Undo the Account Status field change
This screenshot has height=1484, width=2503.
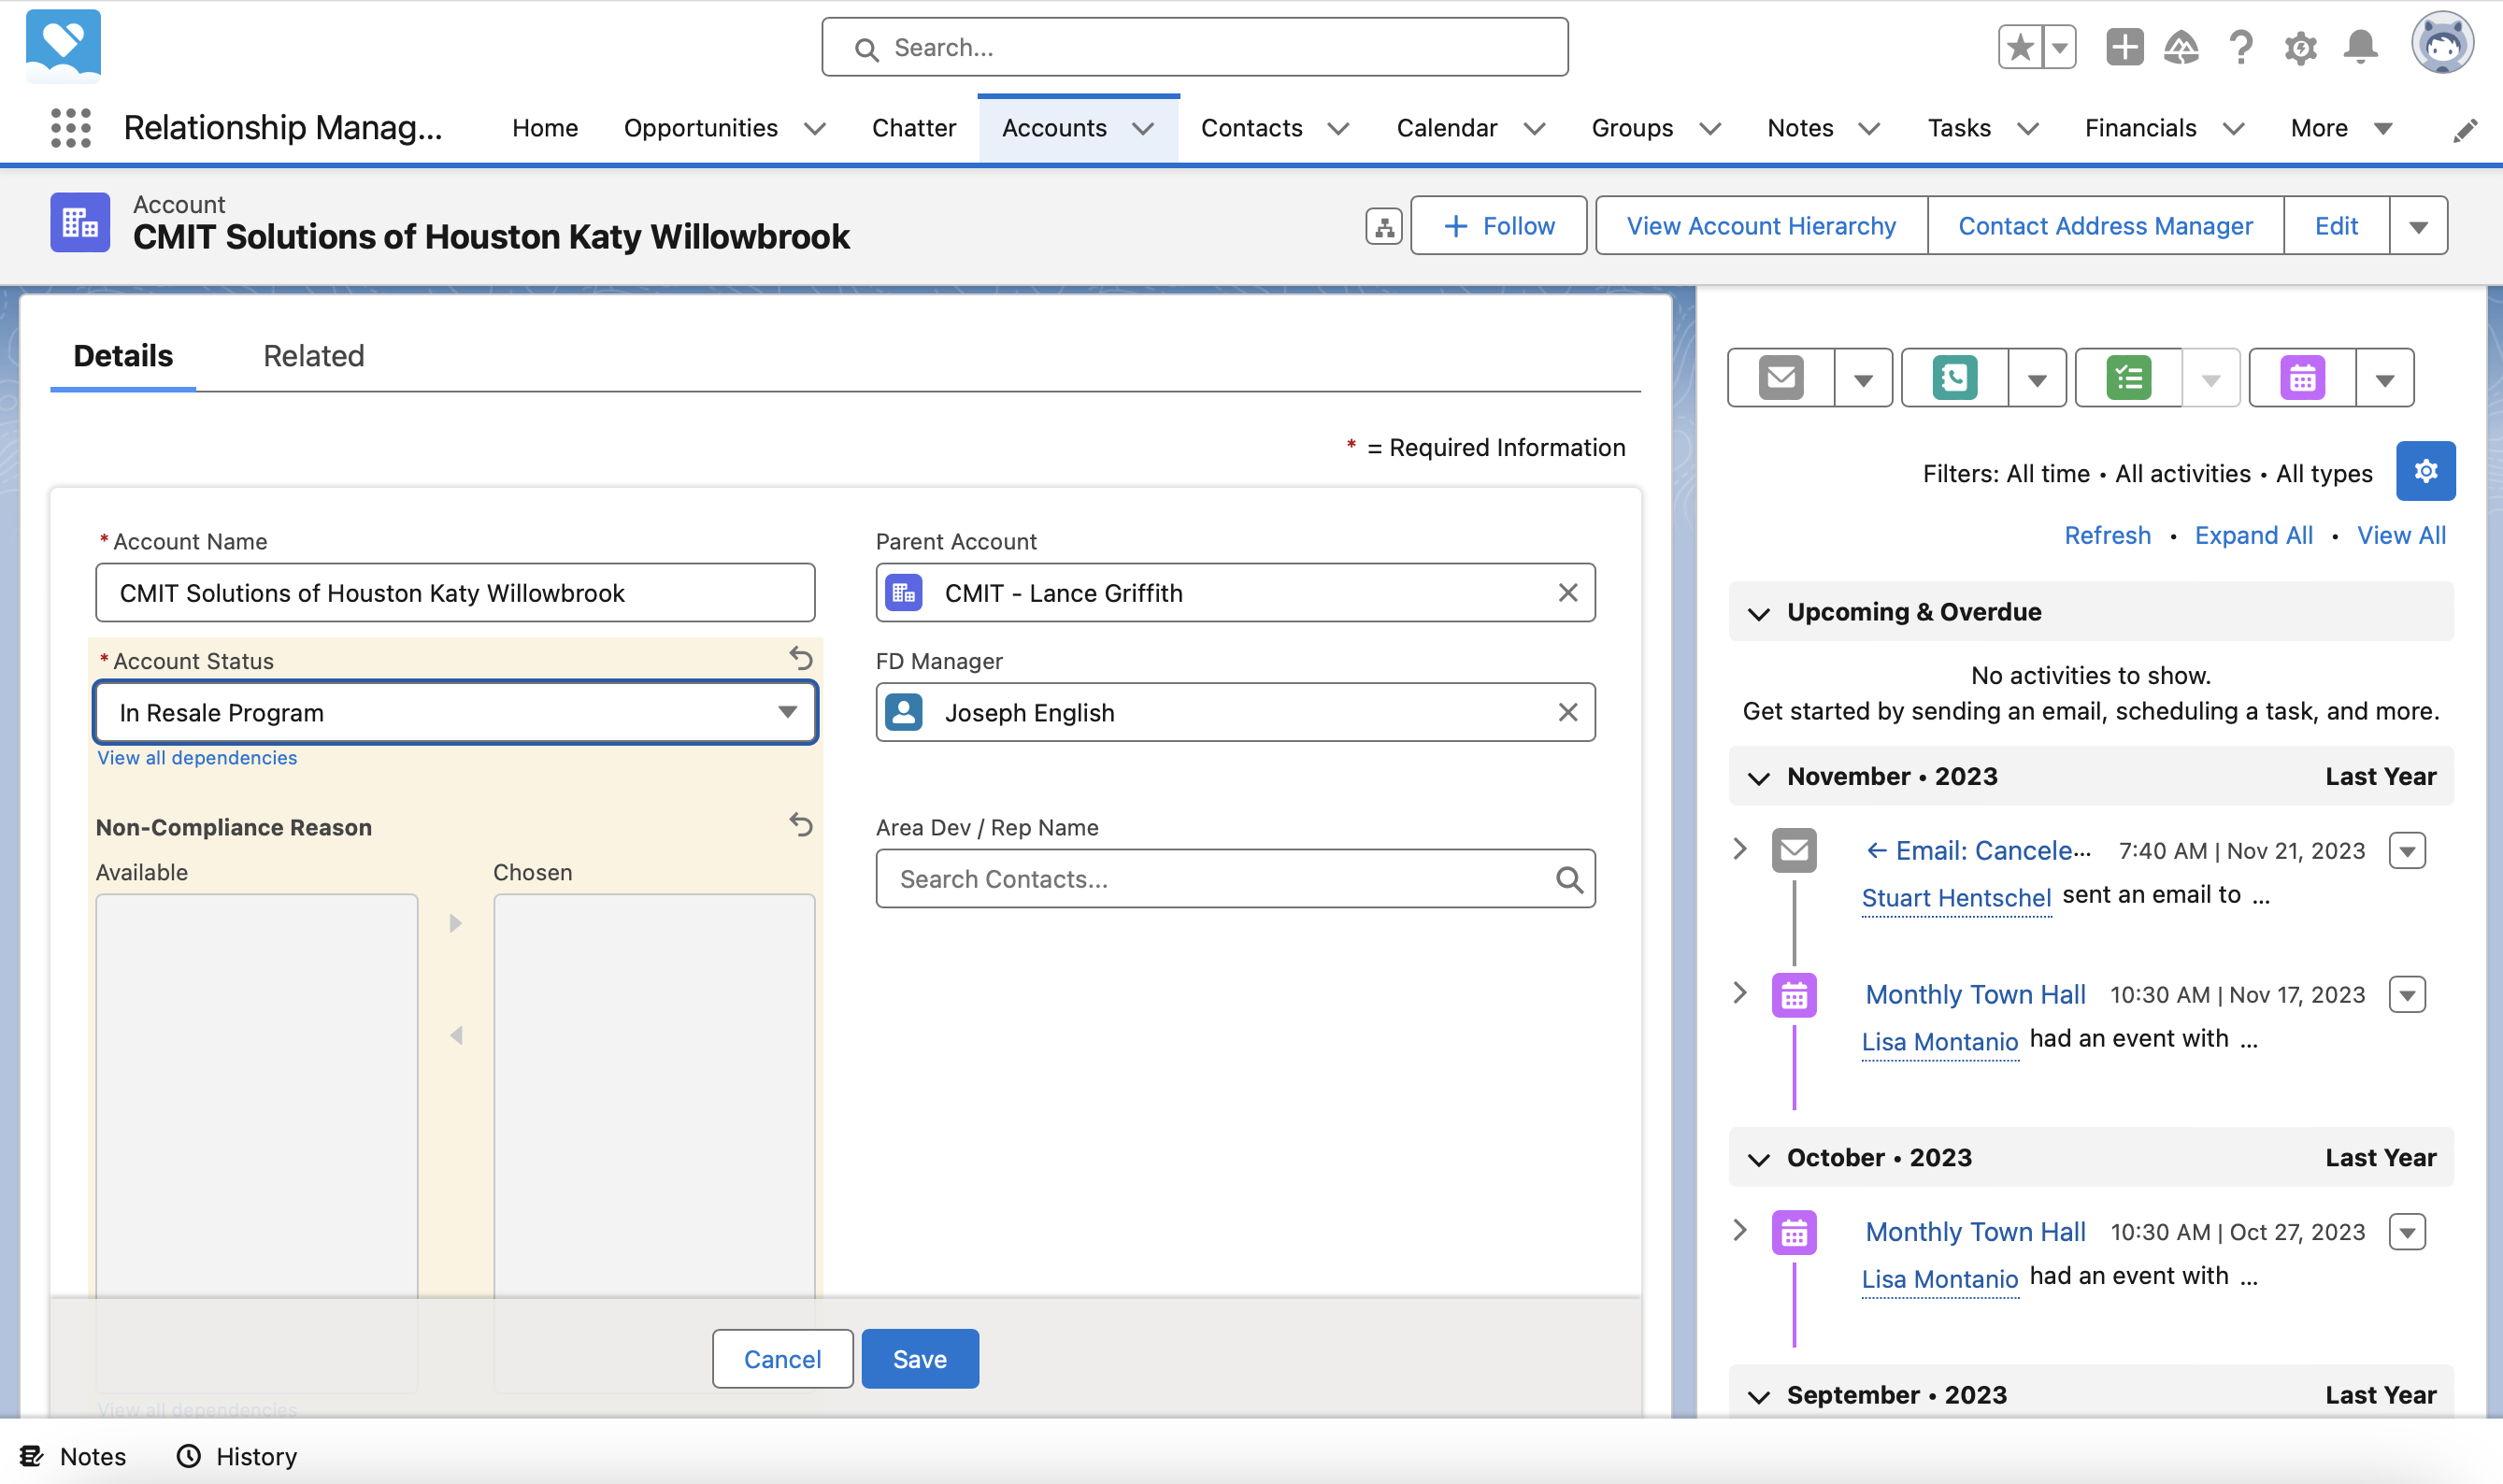point(800,658)
